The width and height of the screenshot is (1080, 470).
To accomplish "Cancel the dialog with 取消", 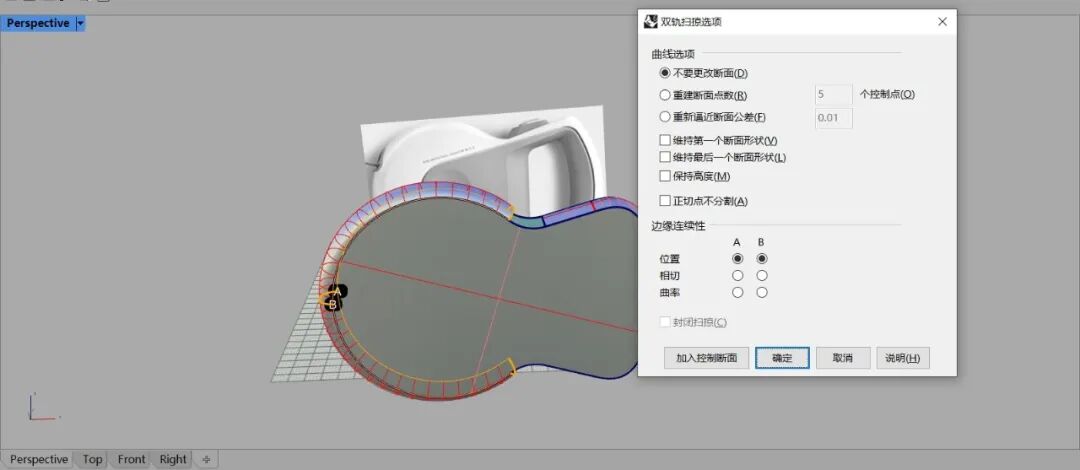I will pos(842,358).
